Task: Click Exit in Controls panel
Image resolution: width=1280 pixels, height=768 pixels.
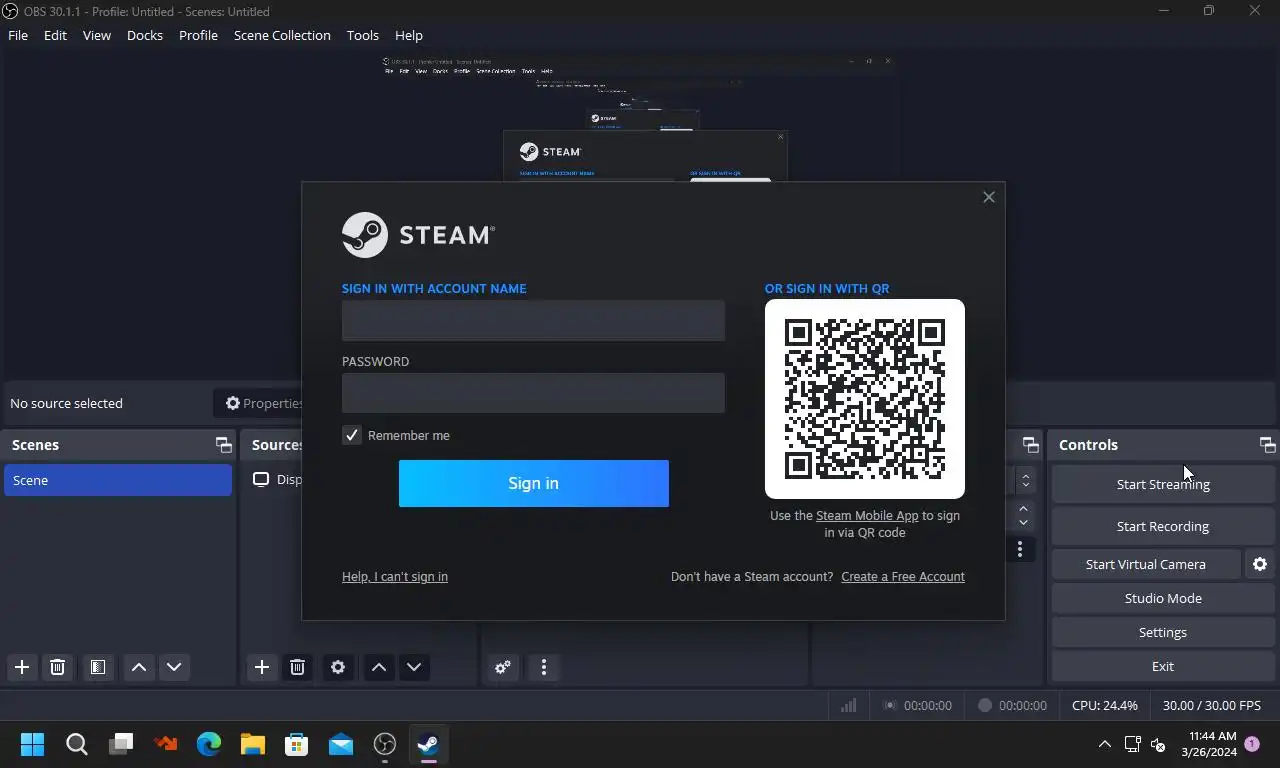Action: pyautogui.click(x=1163, y=666)
